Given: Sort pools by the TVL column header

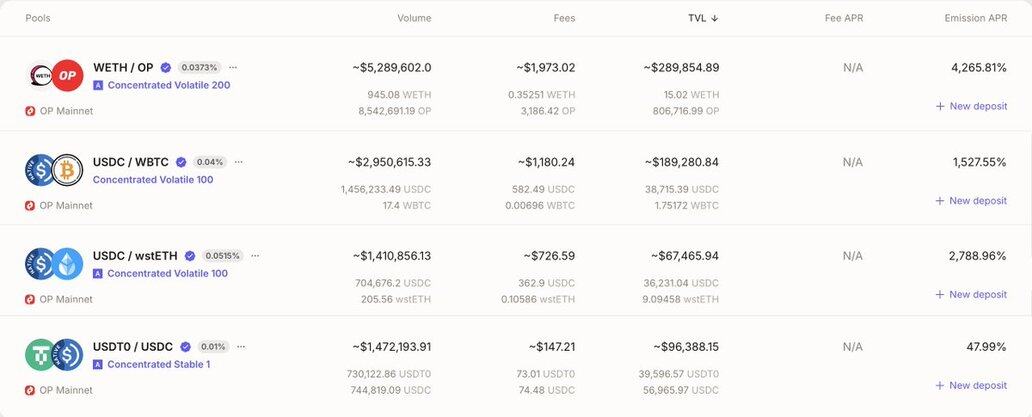Looking at the screenshot, I should (703, 18).
